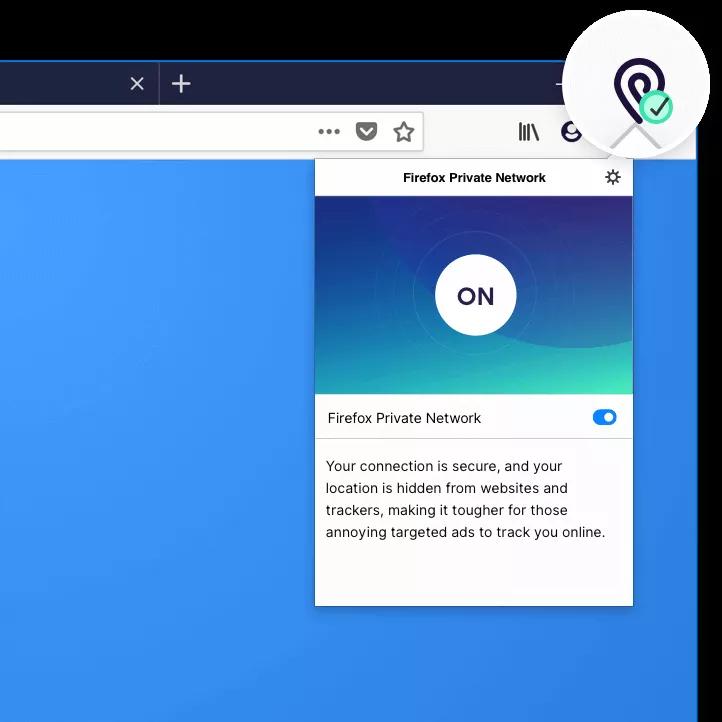Bookmark this page with the star icon
The height and width of the screenshot is (722, 722).
point(404,132)
